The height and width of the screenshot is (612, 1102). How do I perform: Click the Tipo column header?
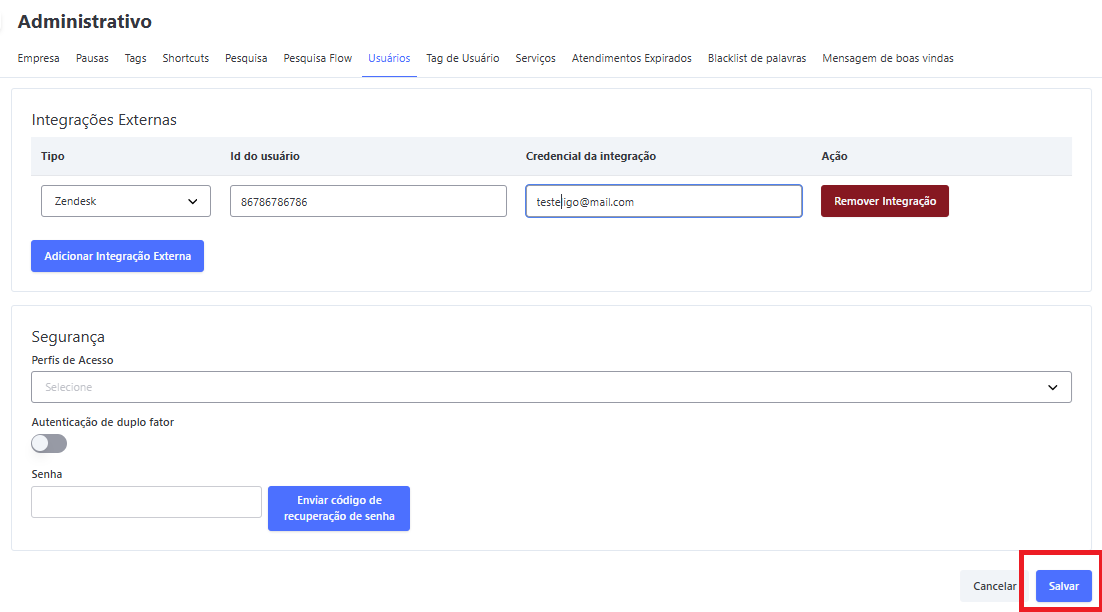click(x=53, y=156)
